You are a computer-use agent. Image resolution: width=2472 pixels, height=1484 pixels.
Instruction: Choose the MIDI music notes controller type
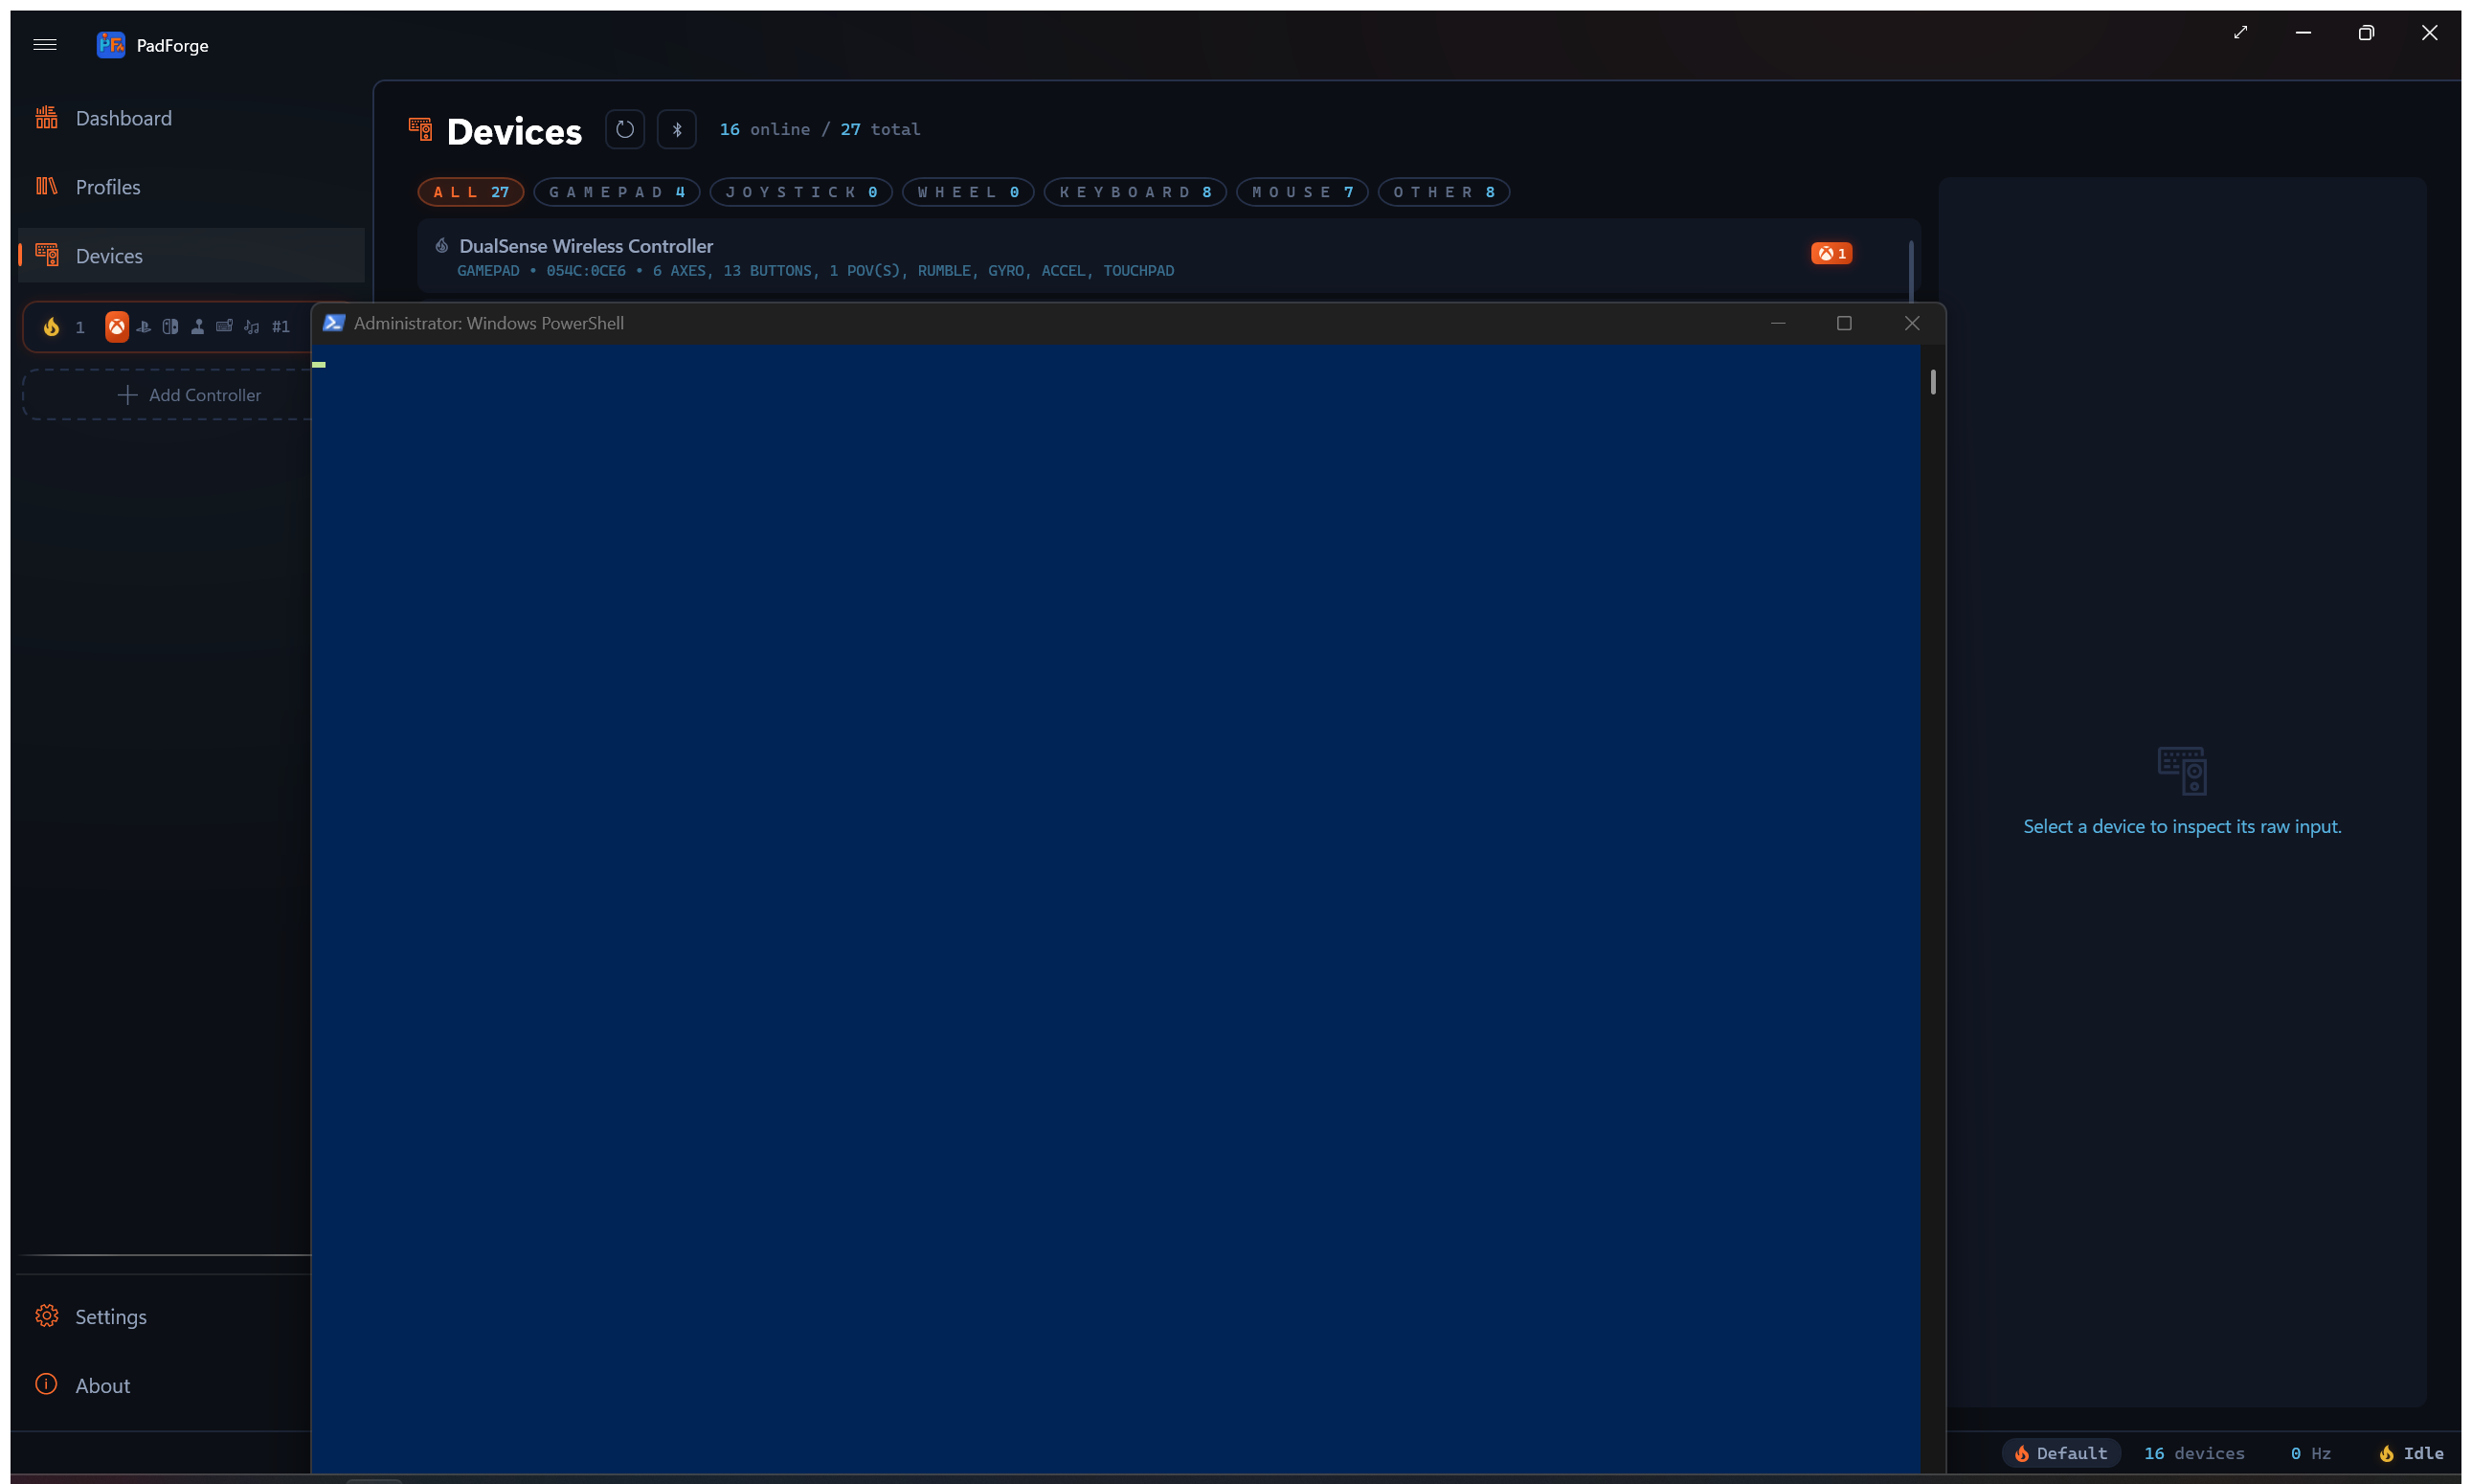pyautogui.click(x=252, y=327)
